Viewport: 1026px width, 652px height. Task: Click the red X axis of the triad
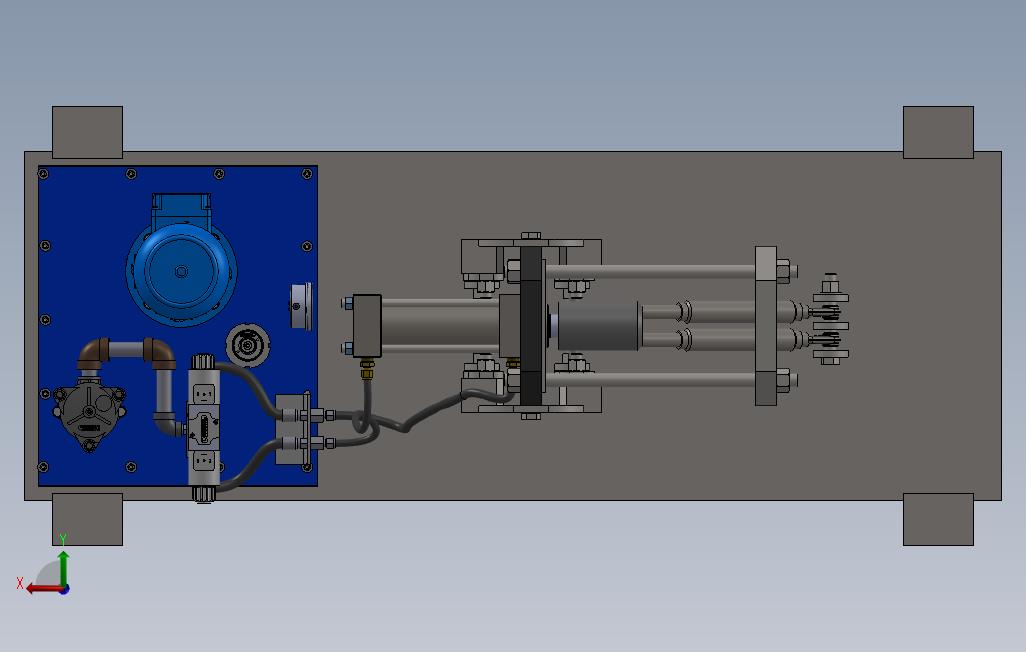click(x=44, y=589)
